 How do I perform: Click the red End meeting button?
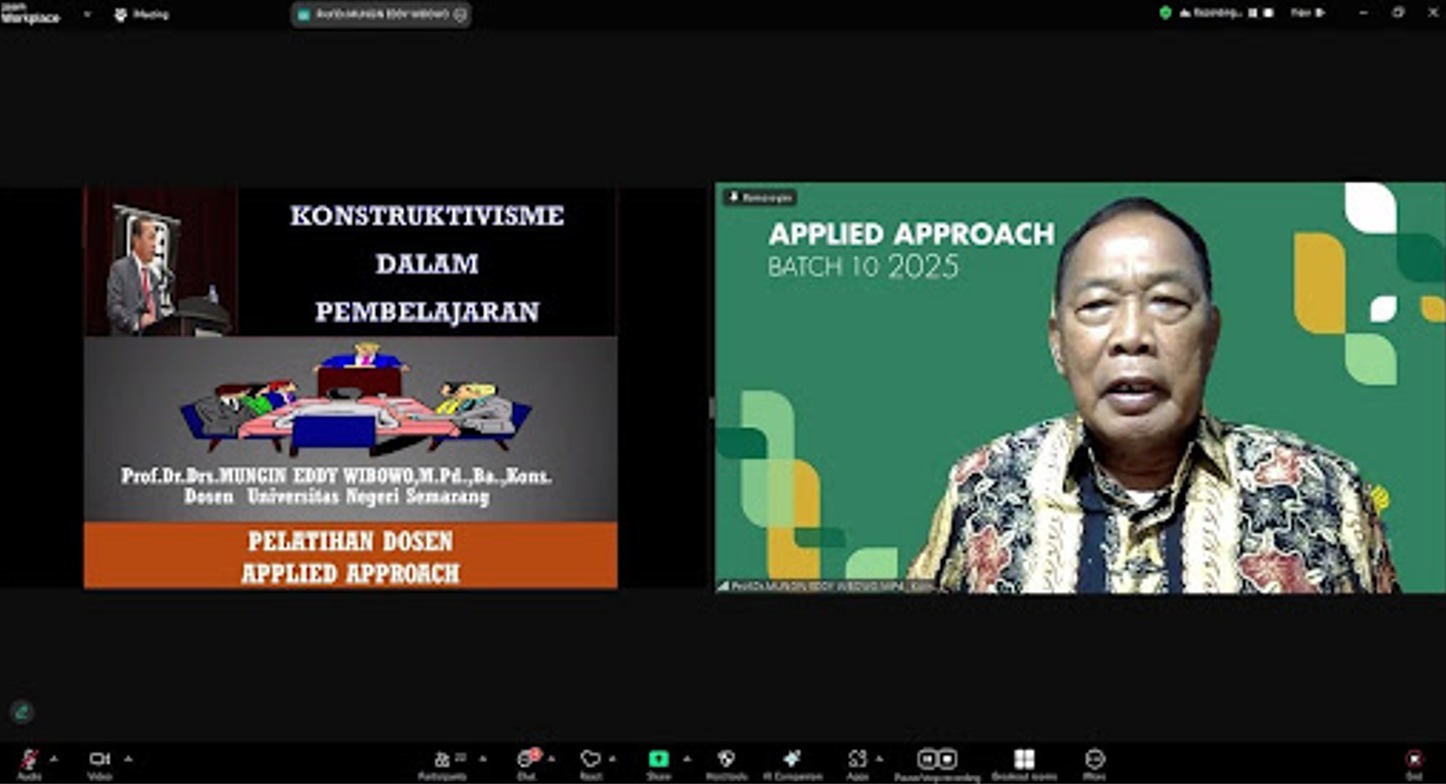[x=1413, y=762]
